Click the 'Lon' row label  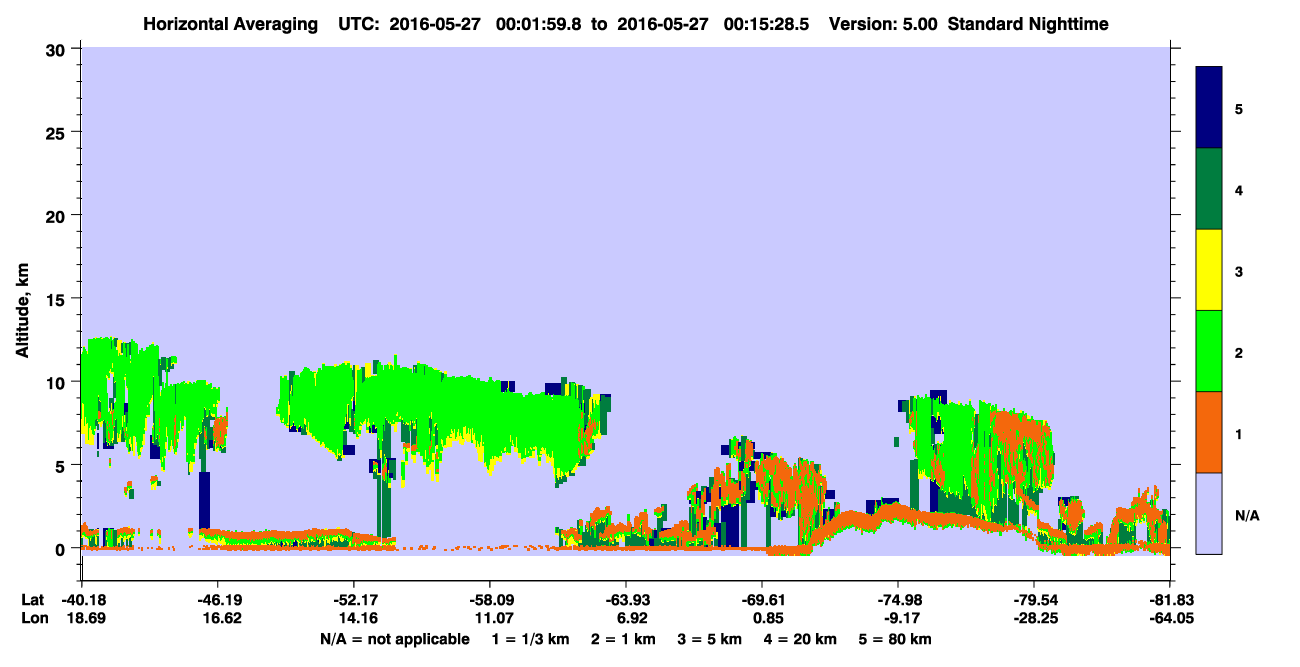(x=34, y=619)
